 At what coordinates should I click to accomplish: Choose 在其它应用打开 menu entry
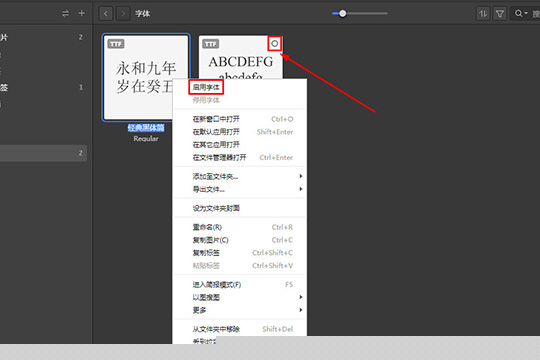(240, 145)
